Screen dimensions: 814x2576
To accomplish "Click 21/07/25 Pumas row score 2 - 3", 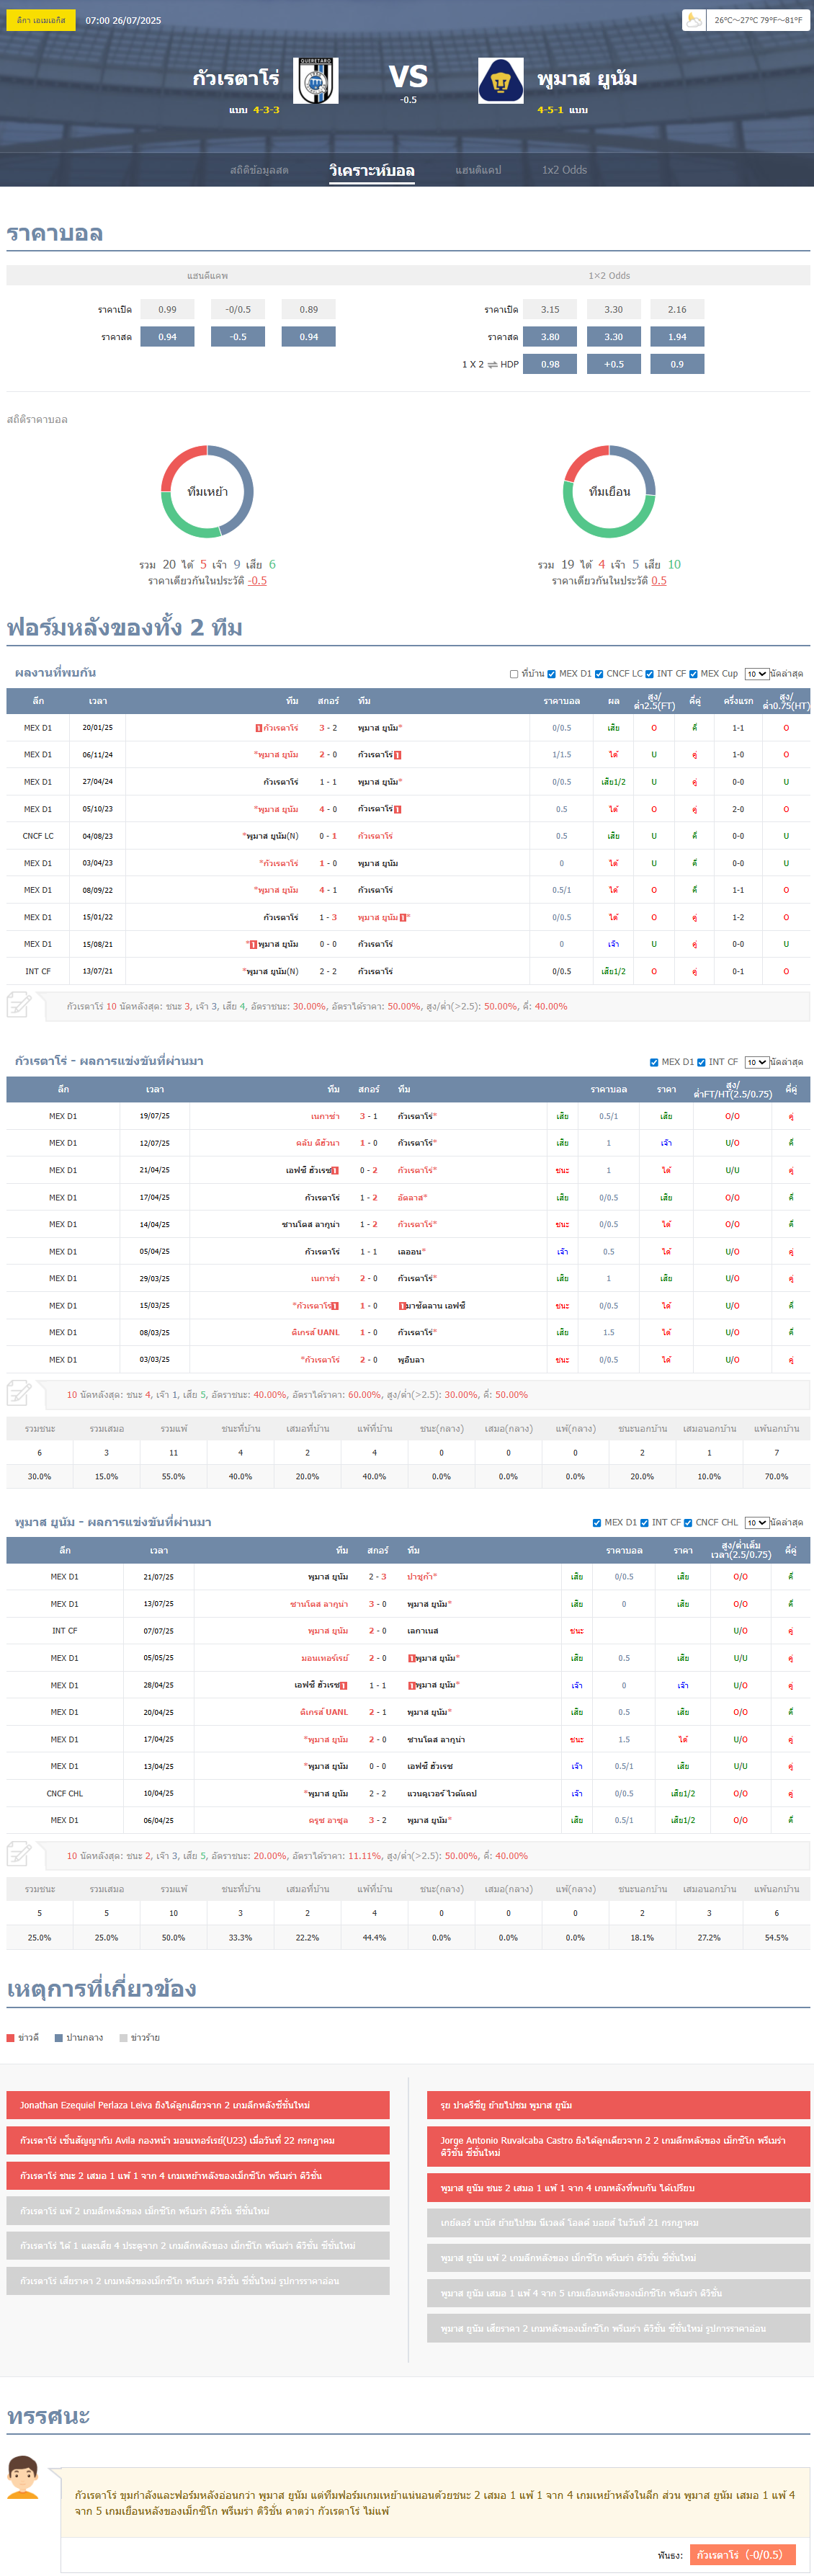I will (x=378, y=1577).
